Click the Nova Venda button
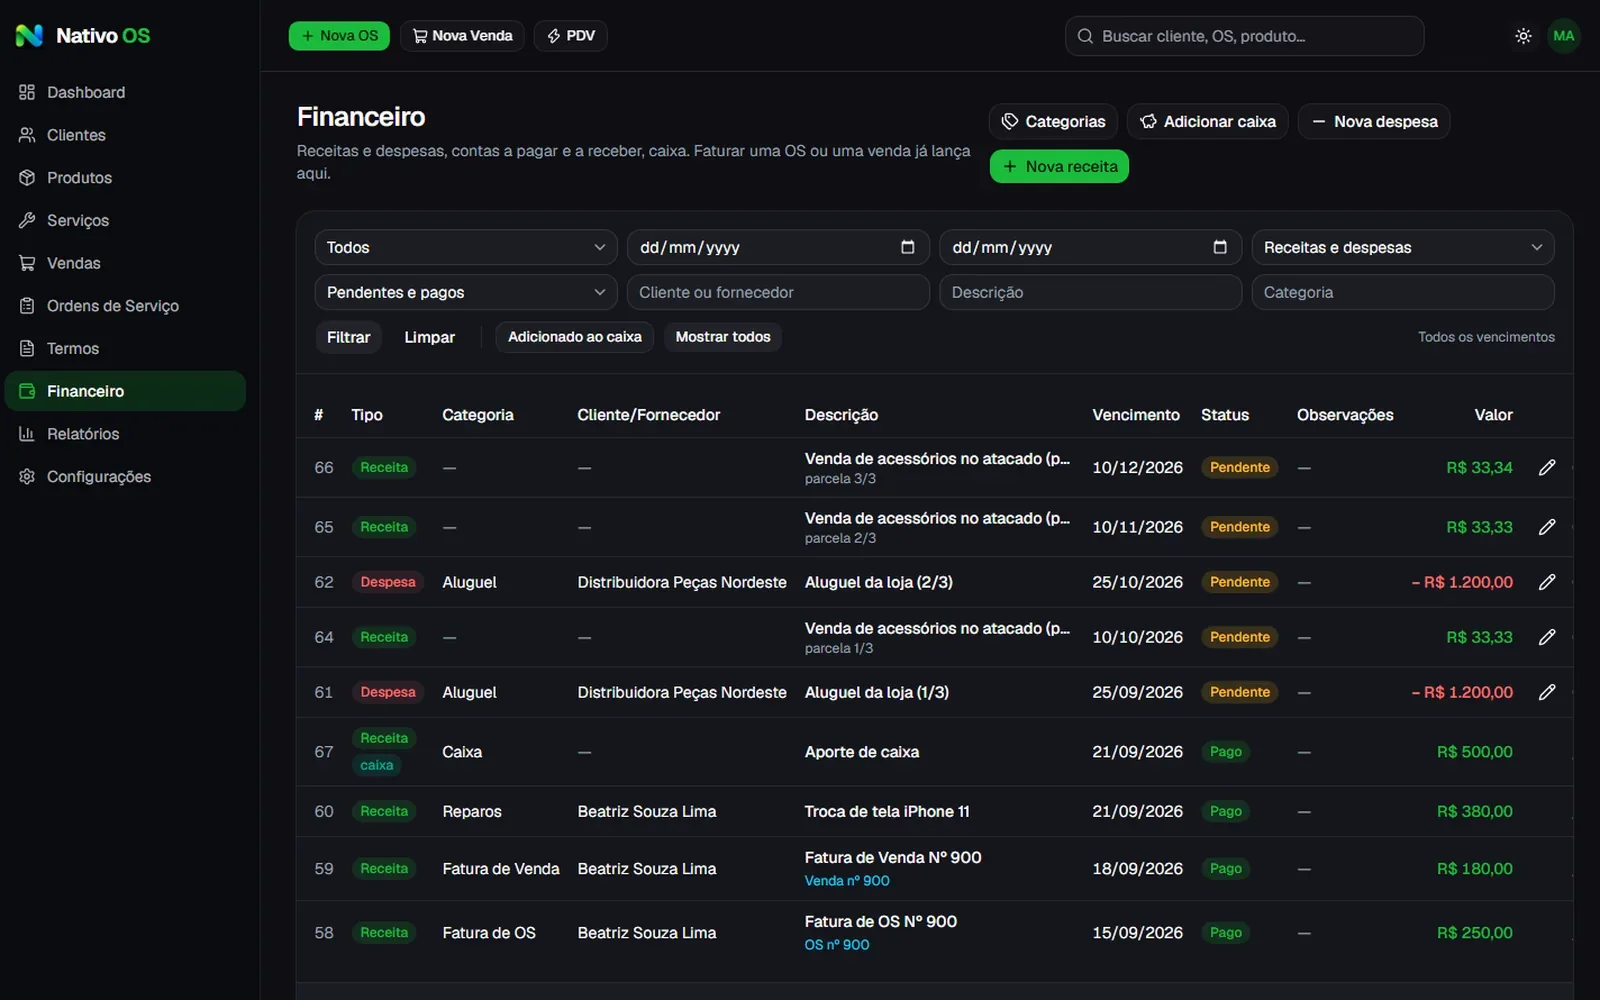The height and width of the screenshot is (1000, 1600). 462,36
